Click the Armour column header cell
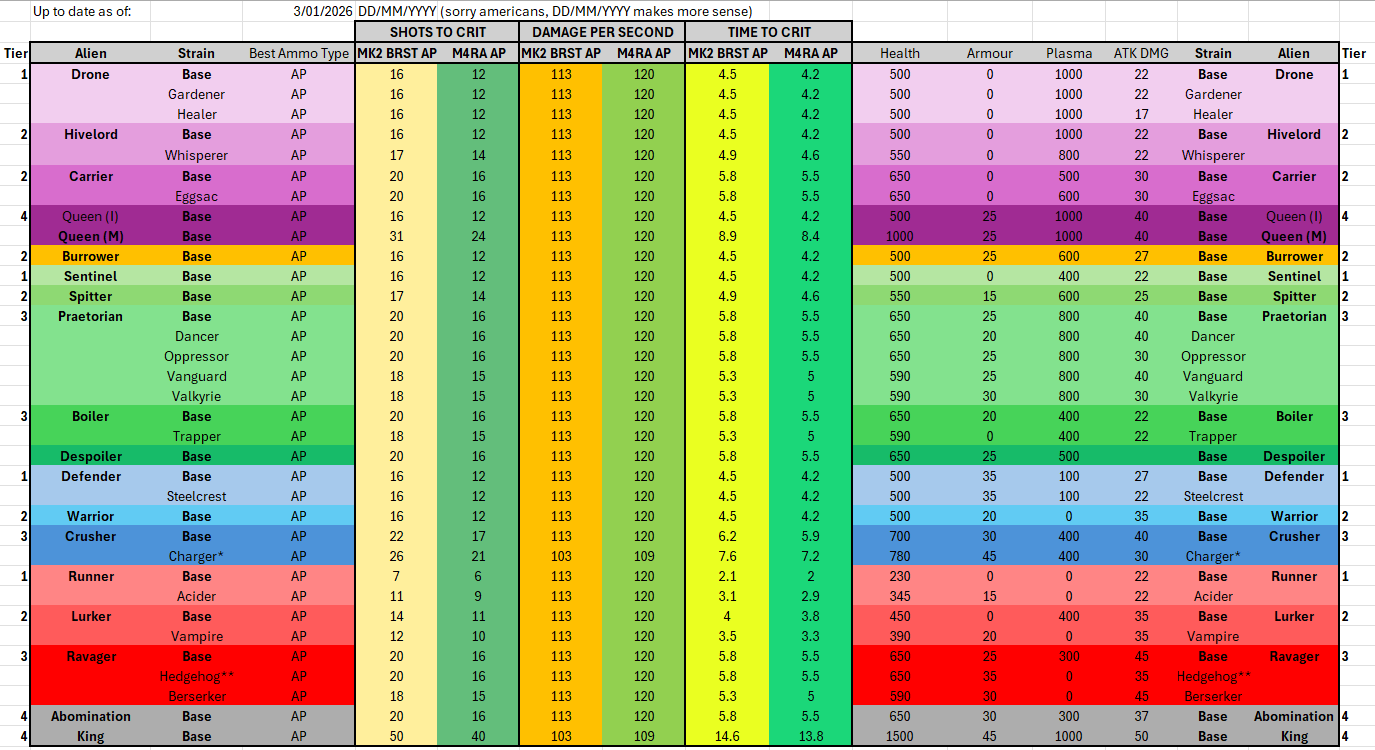This screenshot has height=750, width=1375. pyautogui.click(x=990, y=53)
